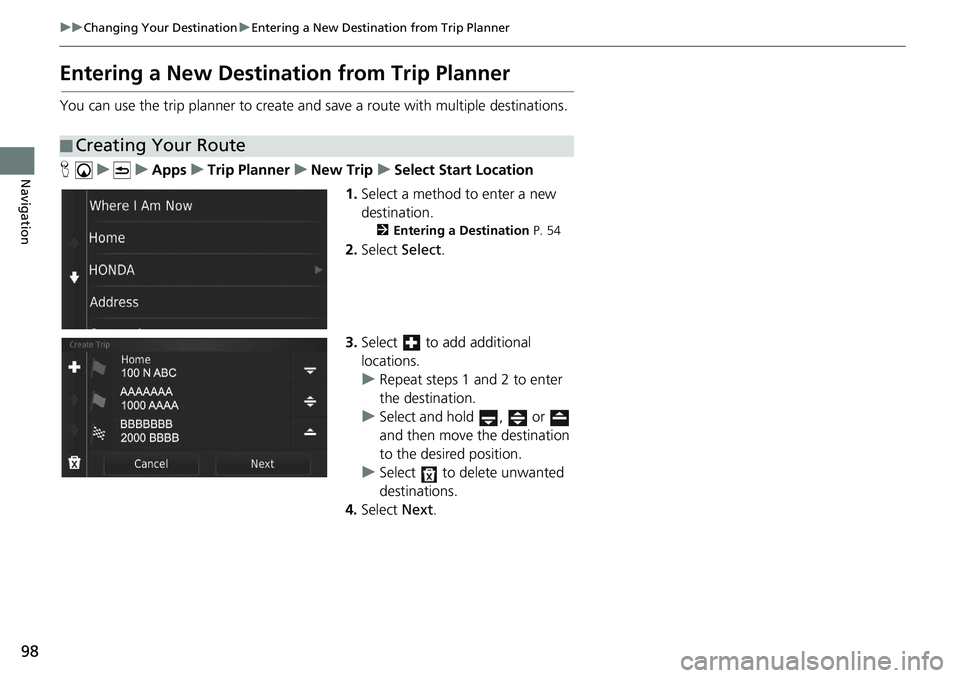This screenshot has height=678, width=960.
Task: Click the up-down move icon in the instructions
Action: (517, 418)
